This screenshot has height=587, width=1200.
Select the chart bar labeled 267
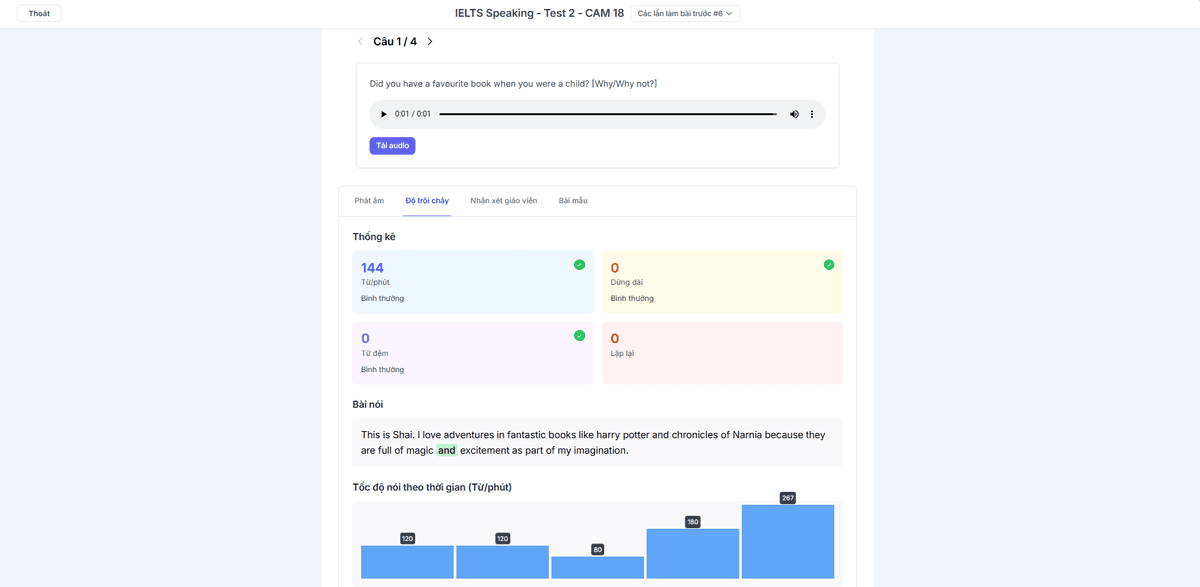(787, 540)
